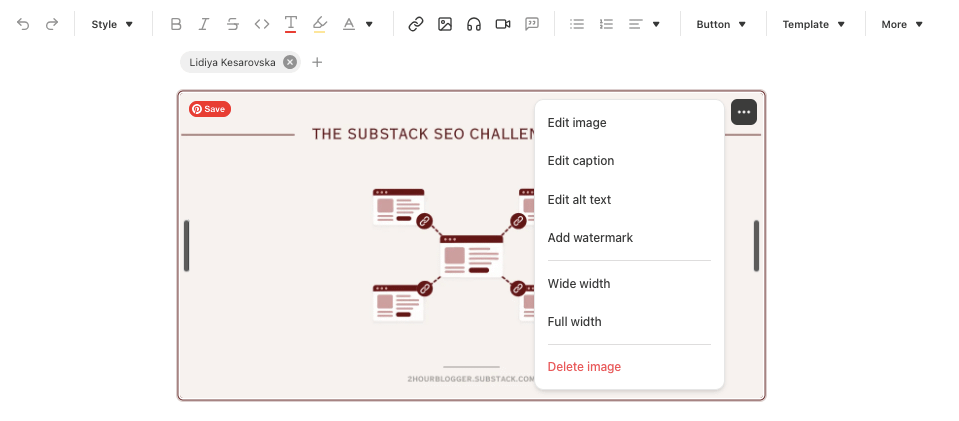The width and height of the screenshot is (959, 421).
Task: Expand the alignment dropdown arrow
Action: (x=656, y=24)
